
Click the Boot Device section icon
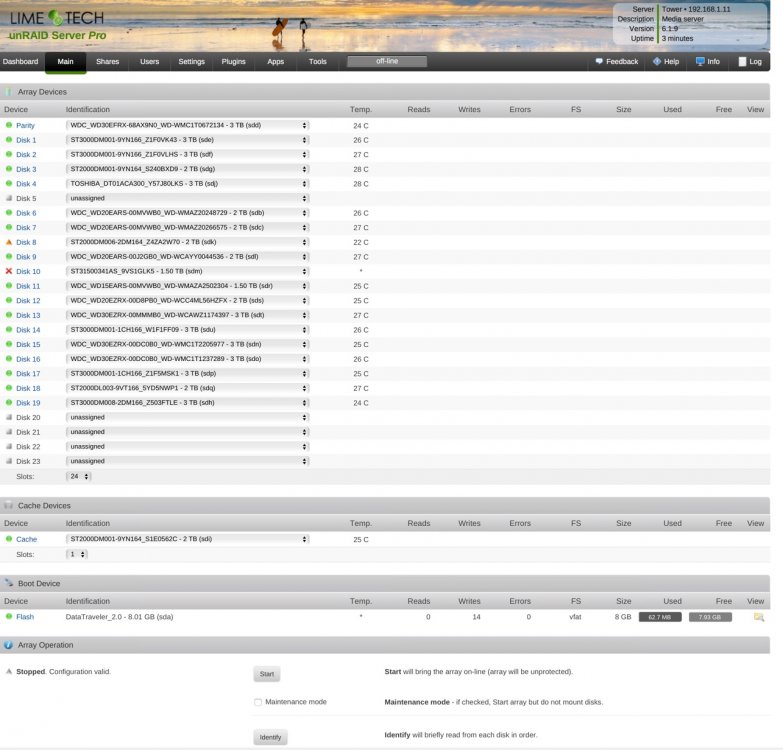click(x=8, y=583)
